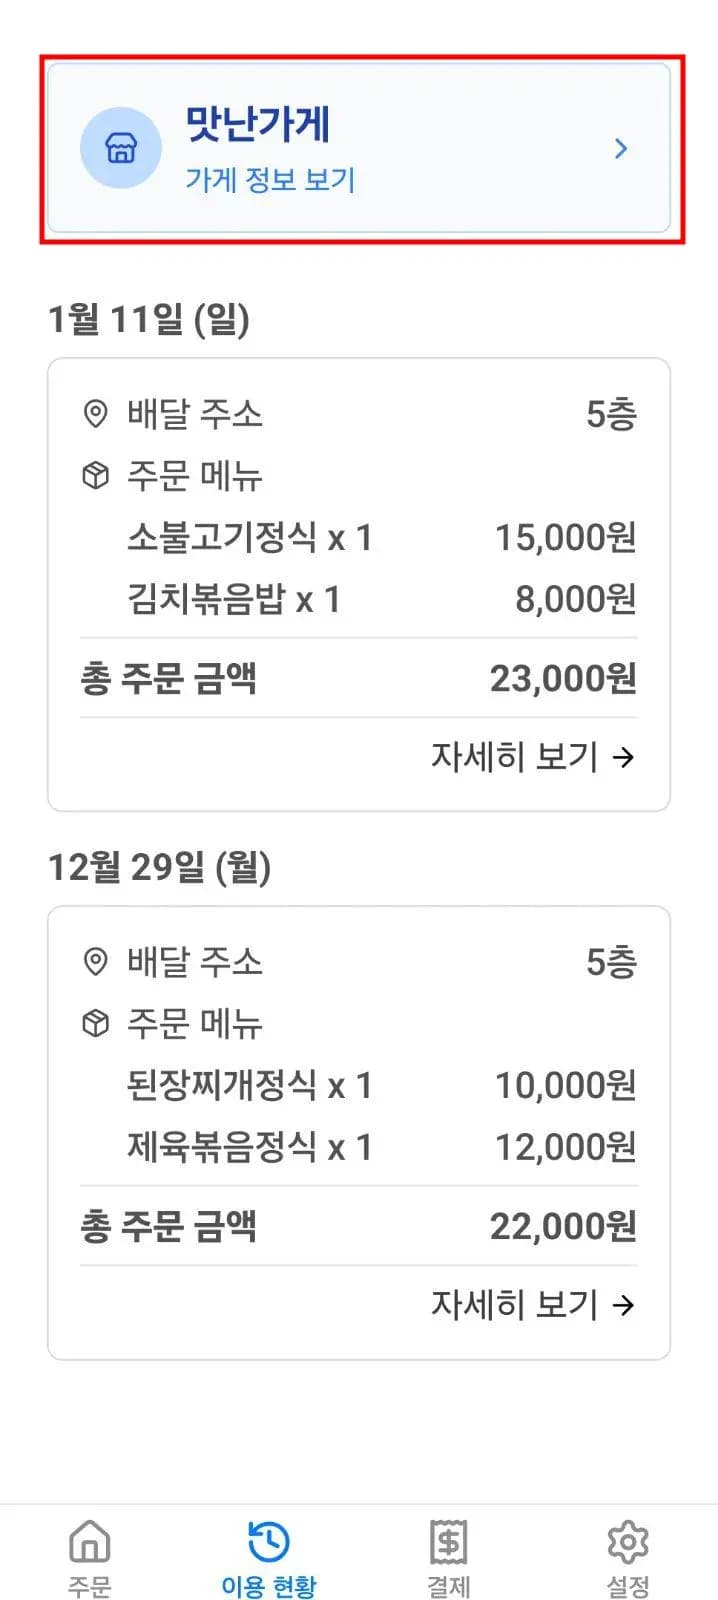This screenshot has width=718, height=1600.
Task: Click the package icon in the December 29 order card
Action: tap(96, 1023)
